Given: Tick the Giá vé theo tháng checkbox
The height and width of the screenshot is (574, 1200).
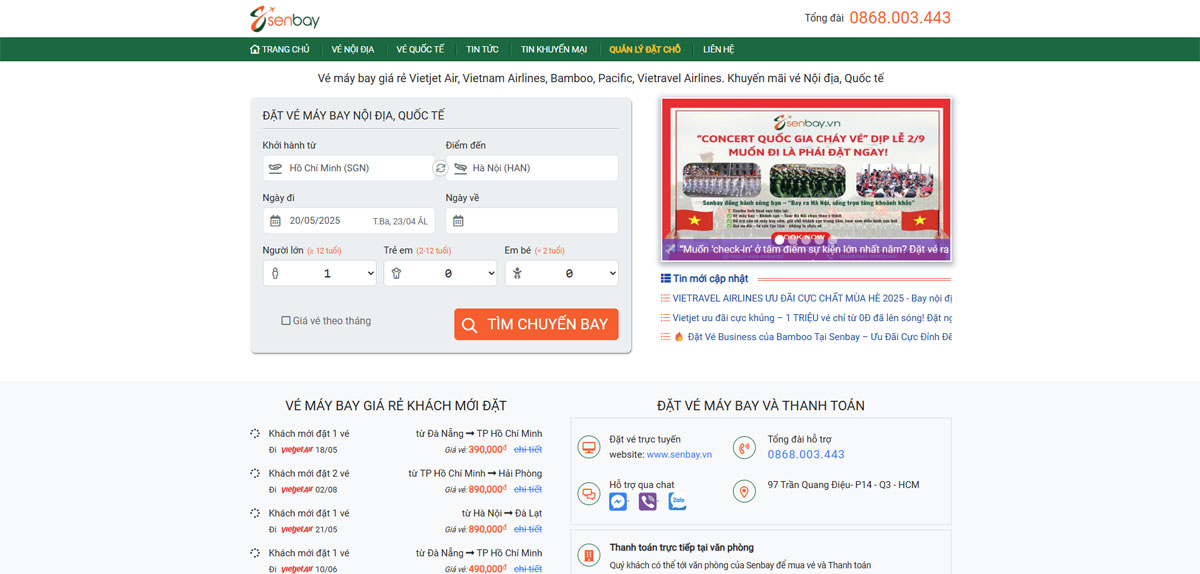Looking at the screenshot, I should click(286, 321).
